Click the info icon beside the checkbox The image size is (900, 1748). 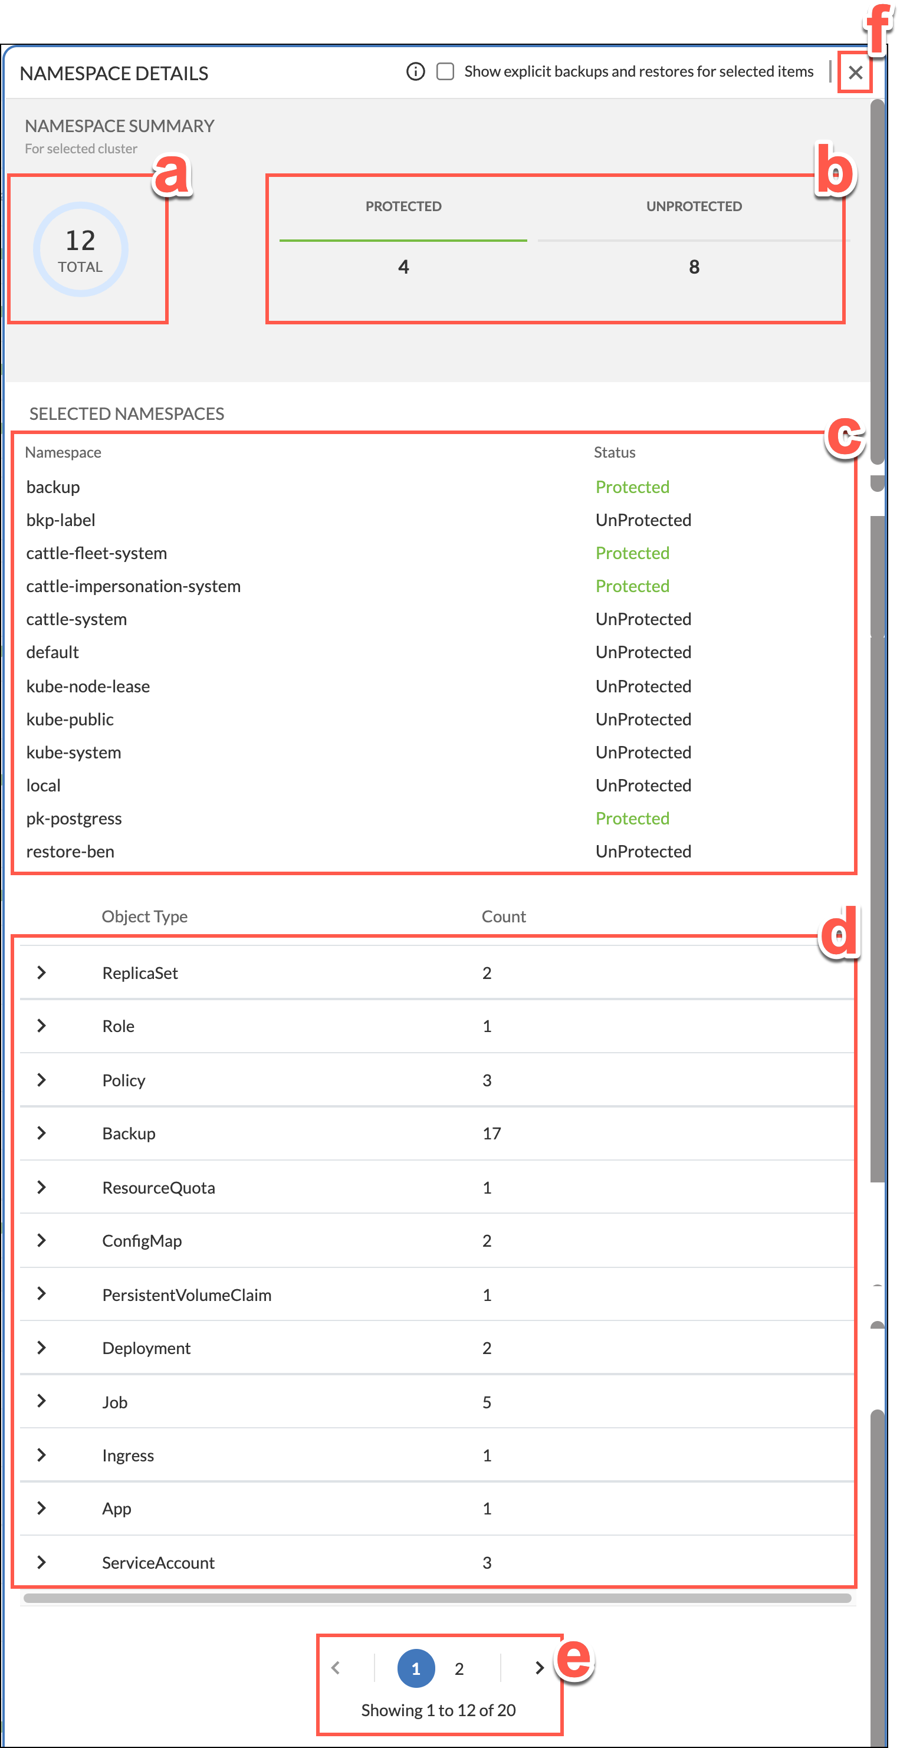pos(416,72)
